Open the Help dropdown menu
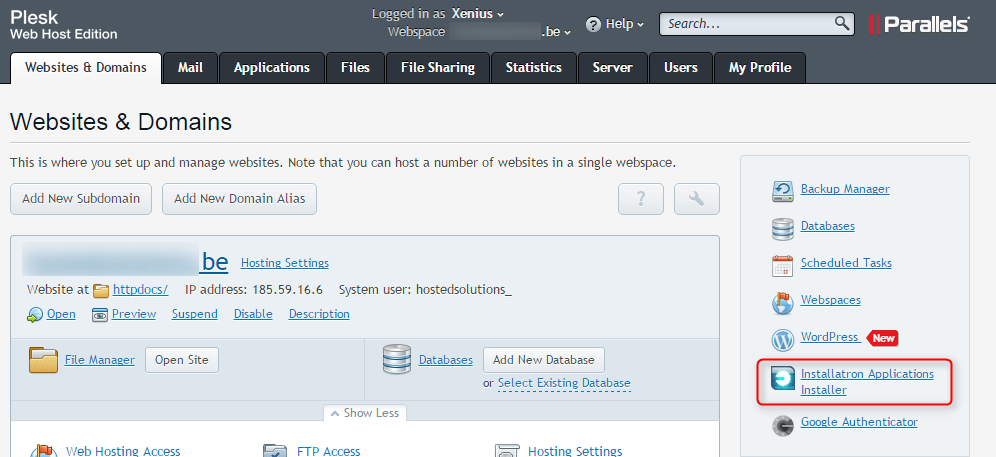 click(615, 24)
